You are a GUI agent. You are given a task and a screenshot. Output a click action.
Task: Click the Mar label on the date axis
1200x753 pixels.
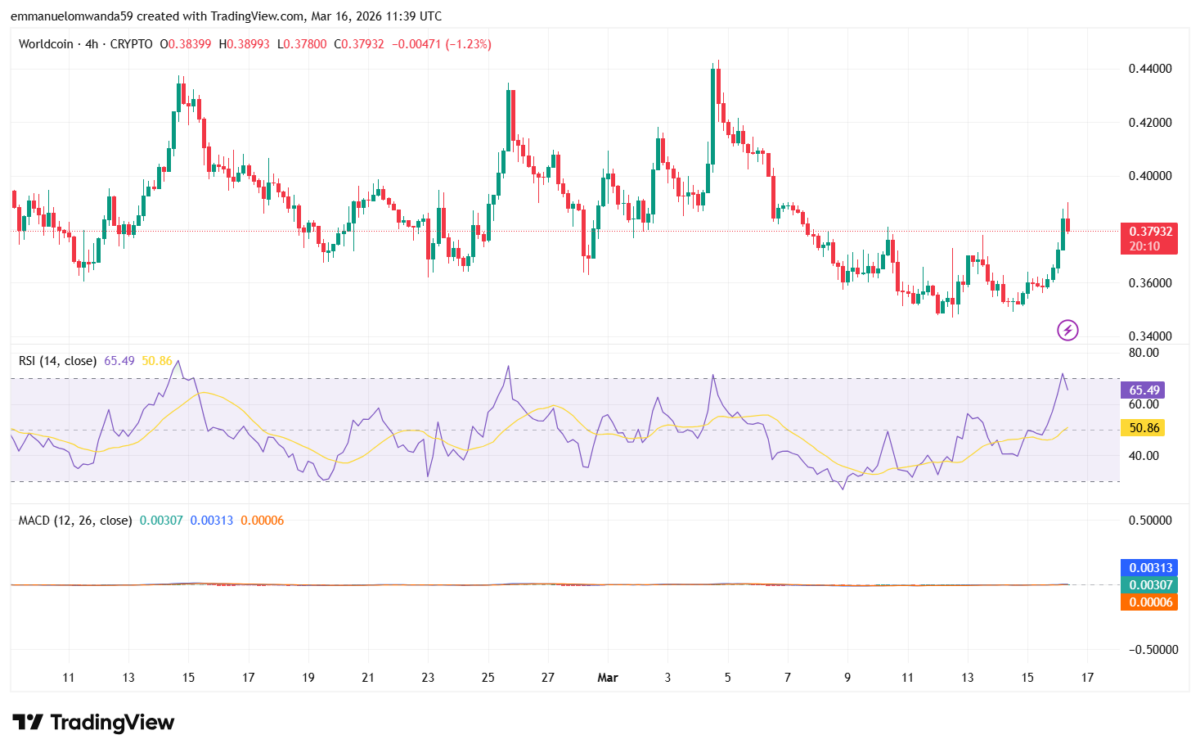(x=608, y=677)
